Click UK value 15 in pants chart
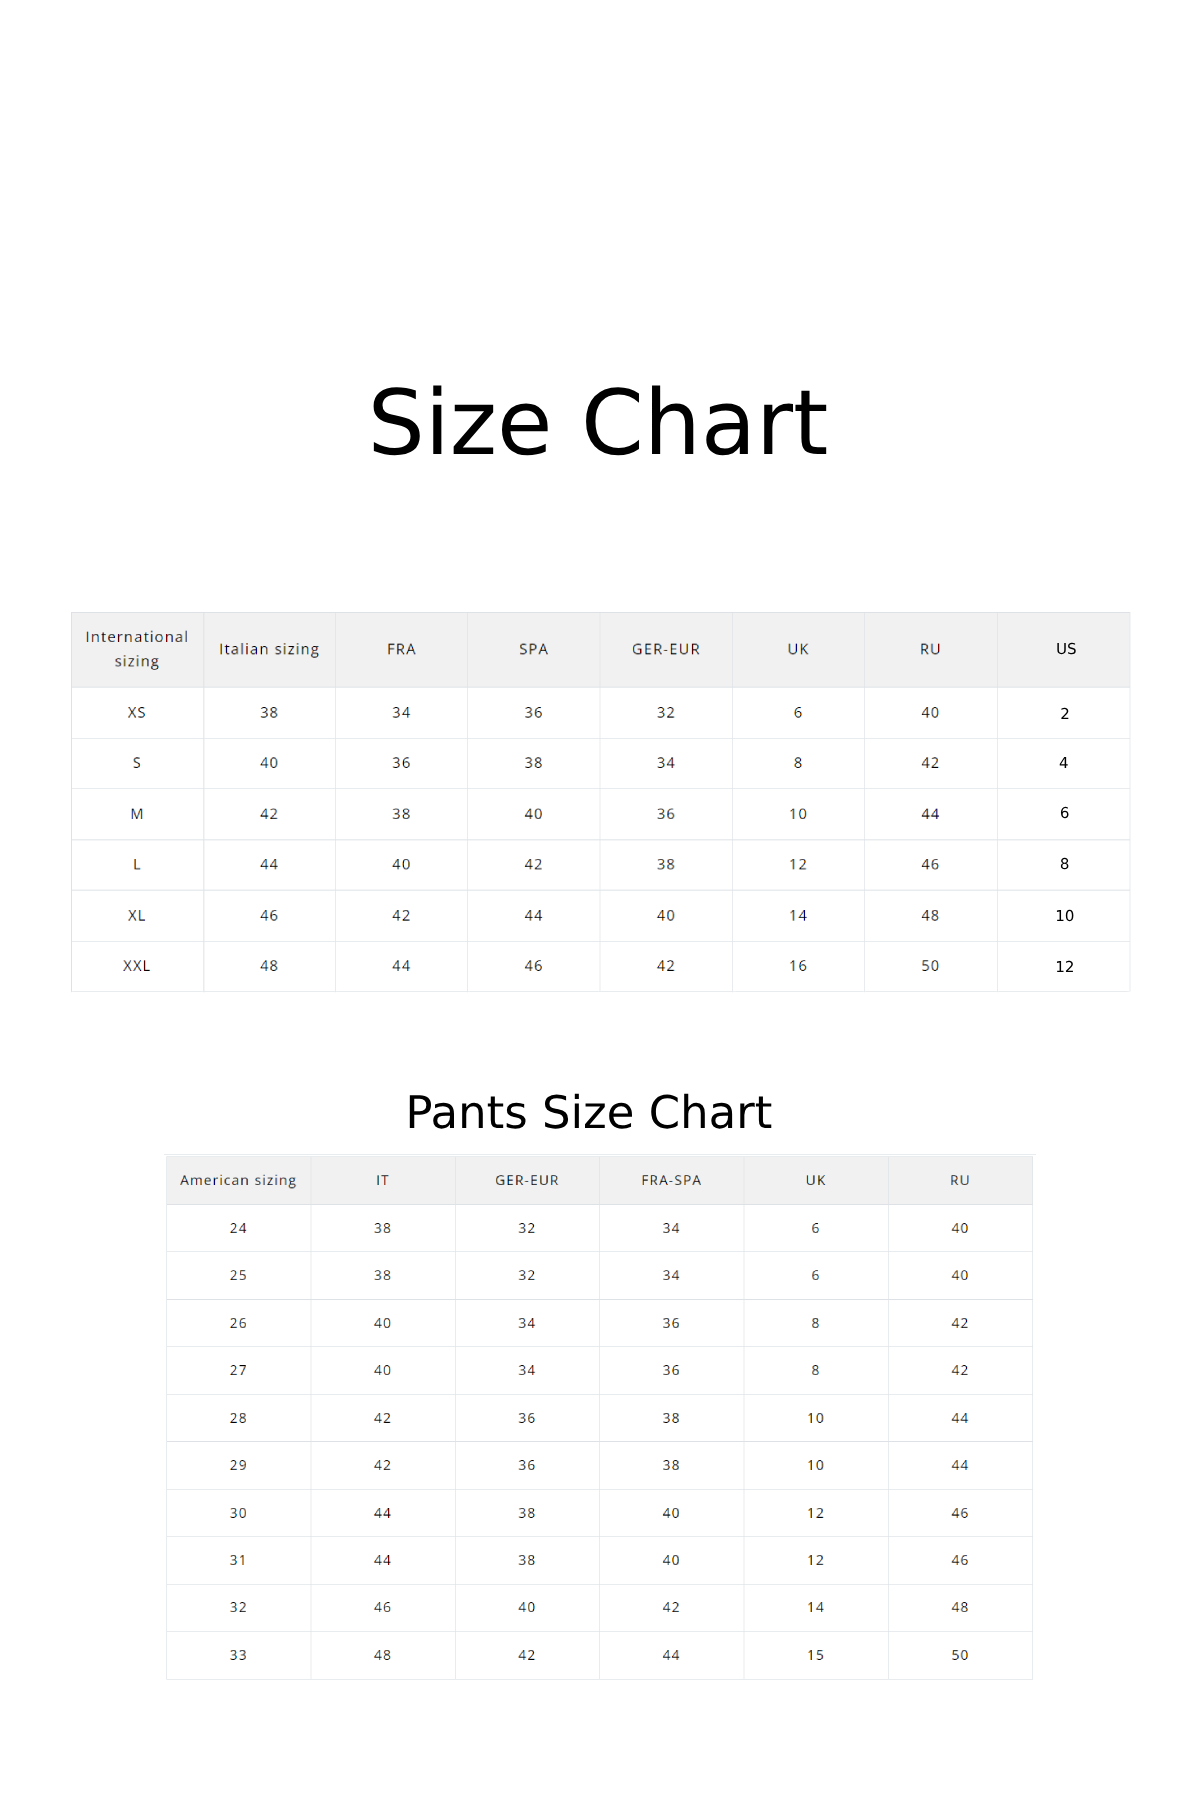The image size is (1200, 1800). (815, 1655)
